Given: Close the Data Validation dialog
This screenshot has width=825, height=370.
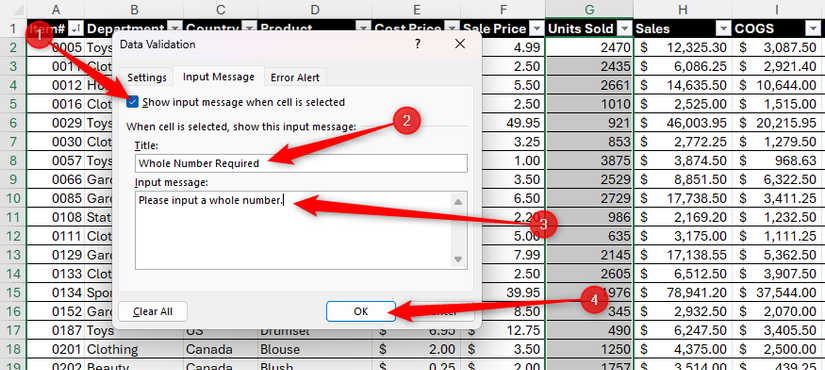Looking at the screenshot, I should point(459,44).
